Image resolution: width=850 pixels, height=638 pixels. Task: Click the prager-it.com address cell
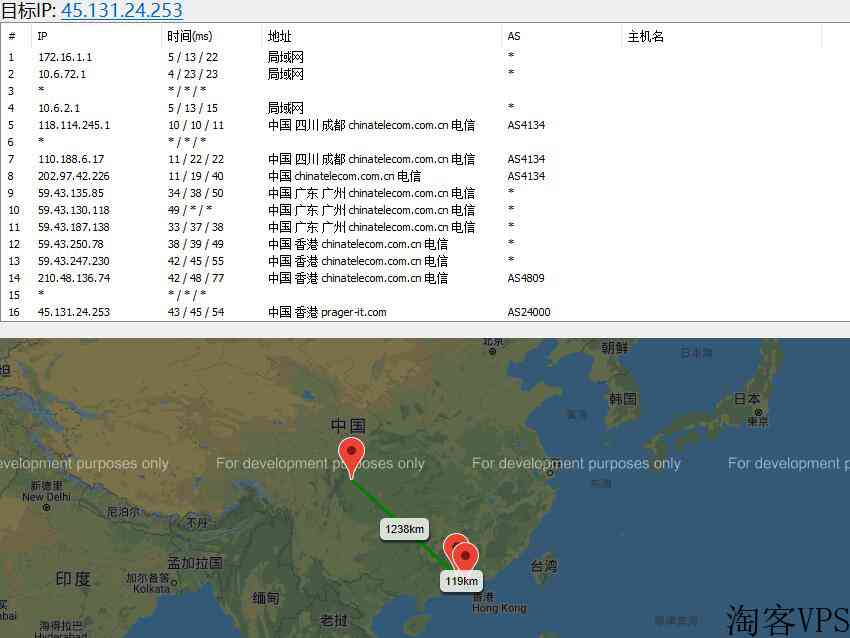click(327, 312)
